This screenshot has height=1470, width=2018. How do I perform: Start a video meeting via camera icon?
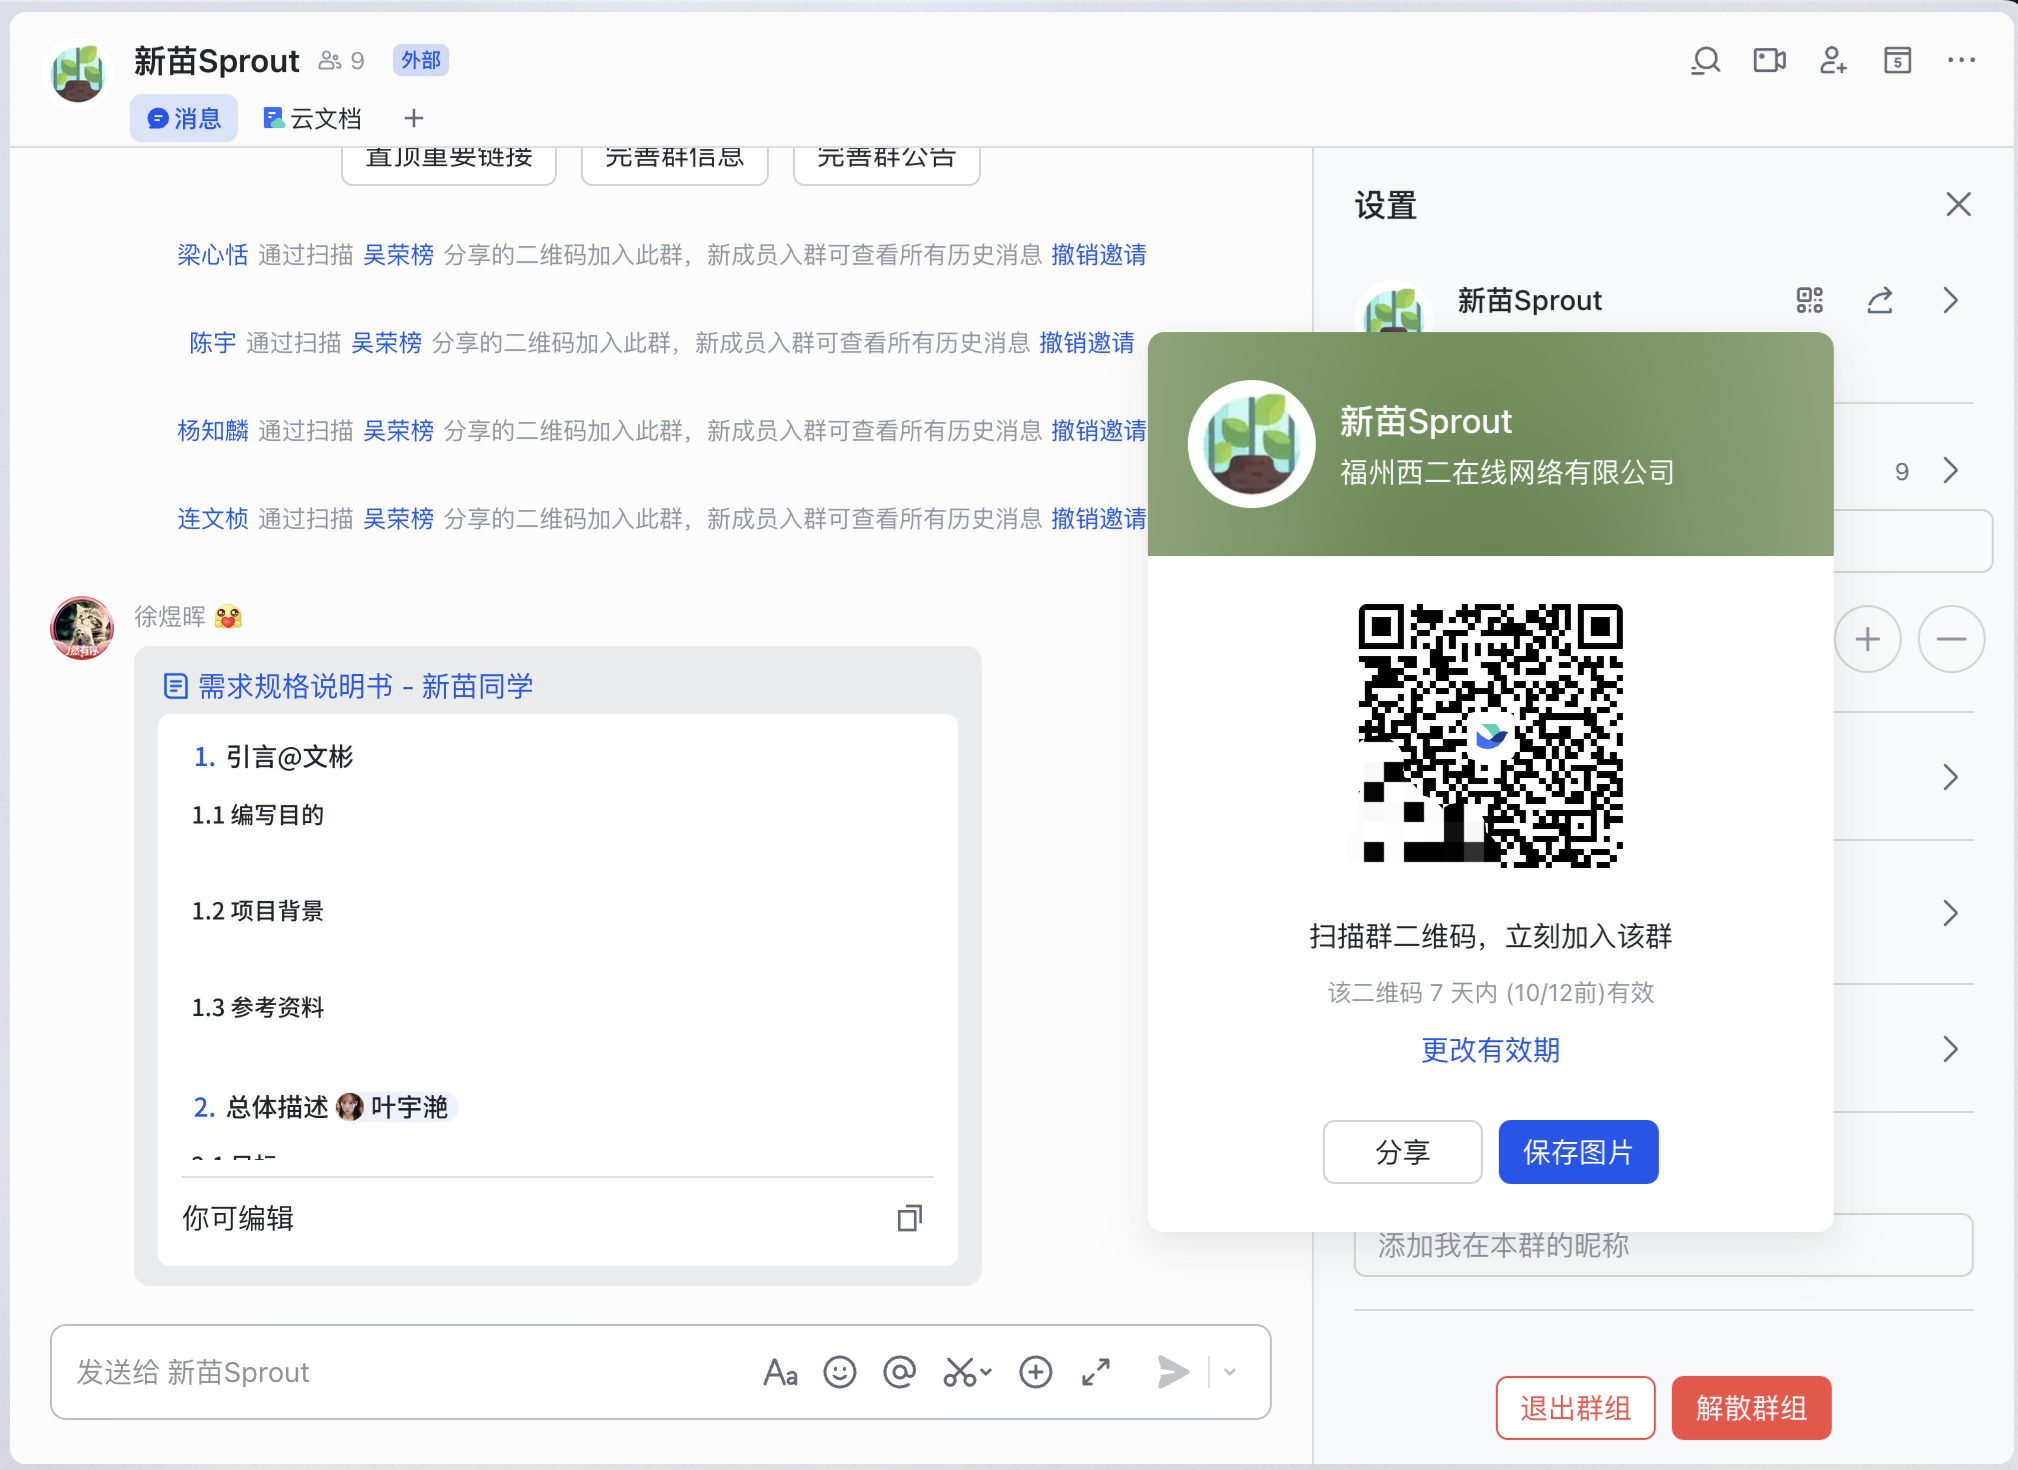click(1769, 61)
